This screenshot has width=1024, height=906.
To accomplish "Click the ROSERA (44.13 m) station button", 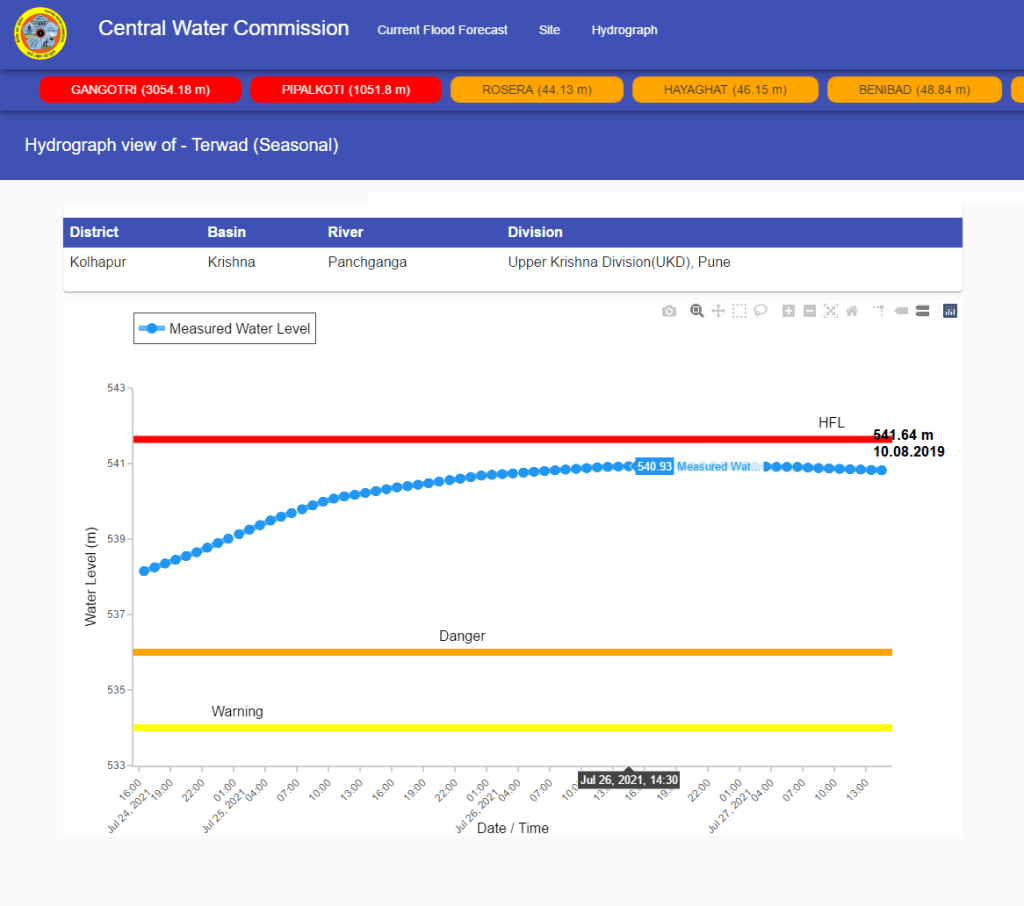I will pyautogui.click(x=537, y=90).
